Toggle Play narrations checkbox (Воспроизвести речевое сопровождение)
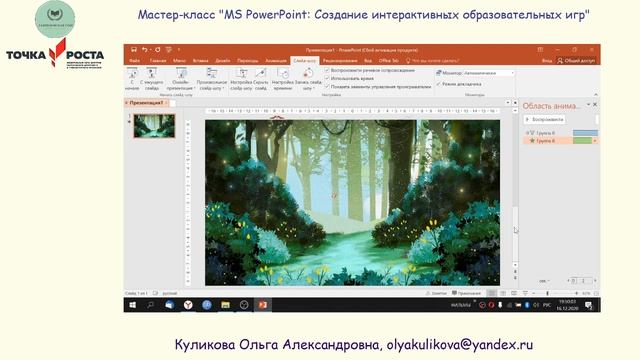Screen dimensions: 640x360 click(327, 70)
